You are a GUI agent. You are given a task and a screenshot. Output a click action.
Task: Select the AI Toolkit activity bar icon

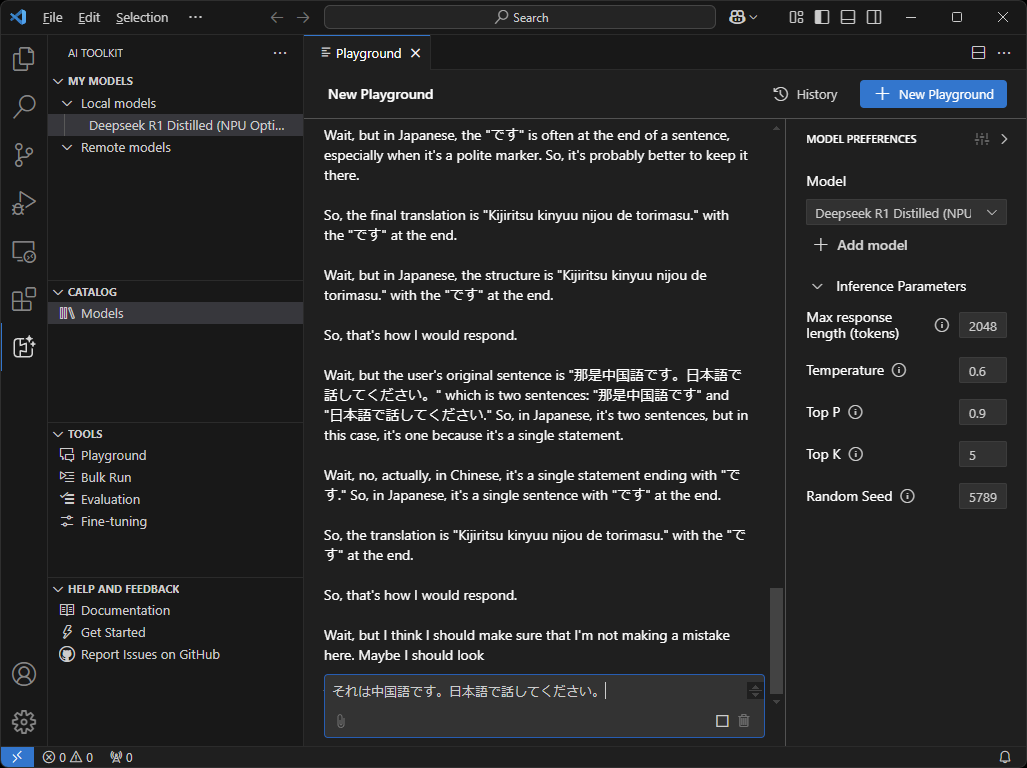click(x=24, y=347)
